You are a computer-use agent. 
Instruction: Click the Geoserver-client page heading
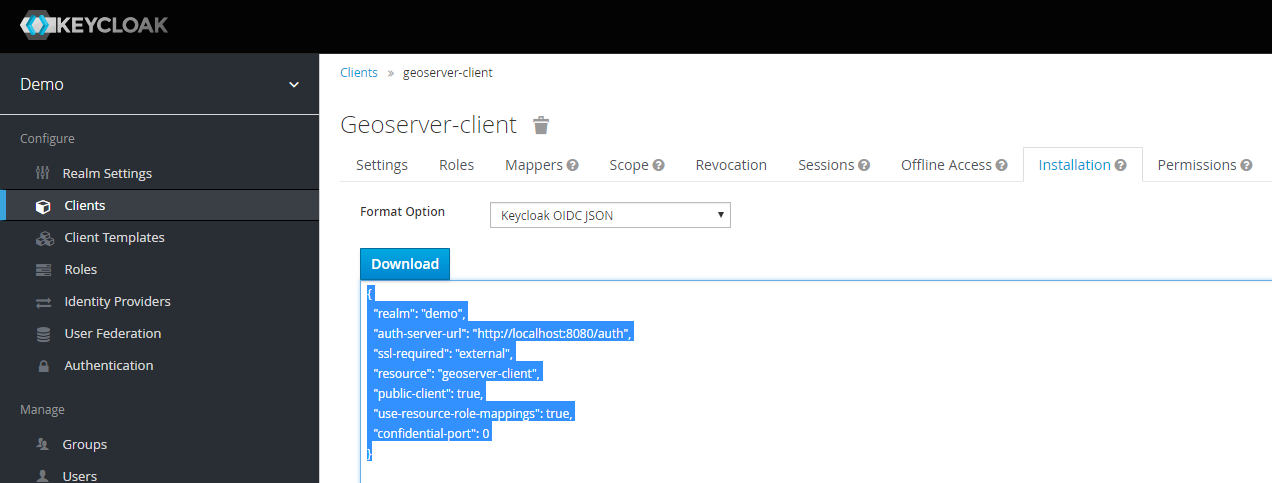pos(429,125)
